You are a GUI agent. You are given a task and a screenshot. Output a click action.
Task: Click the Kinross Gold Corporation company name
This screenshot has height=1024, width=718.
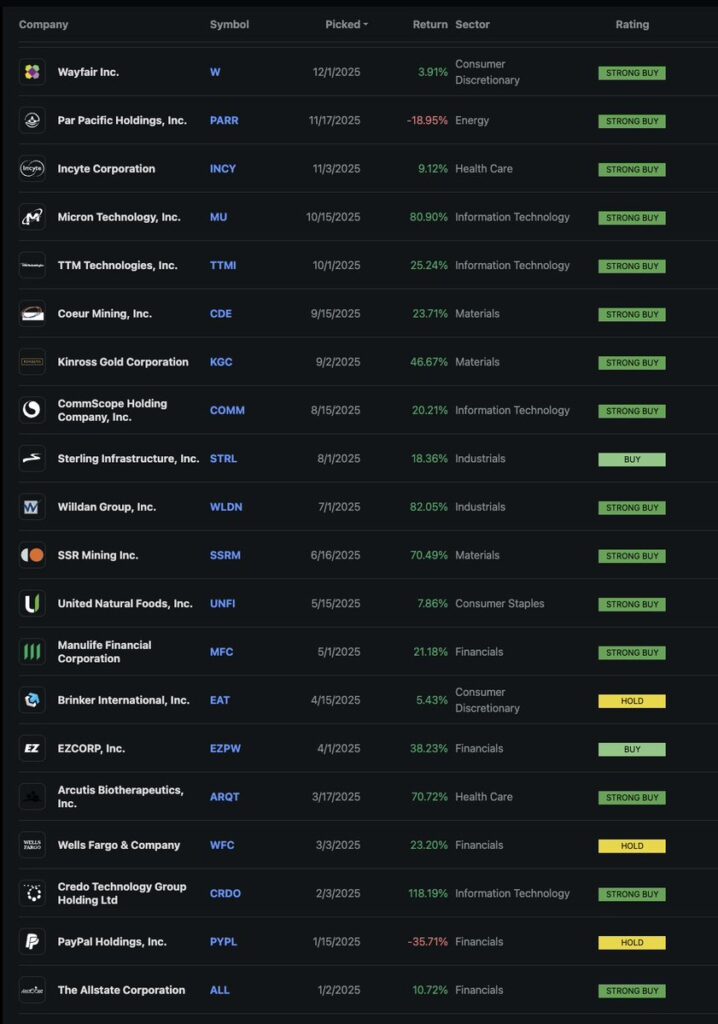coord(123,362)
